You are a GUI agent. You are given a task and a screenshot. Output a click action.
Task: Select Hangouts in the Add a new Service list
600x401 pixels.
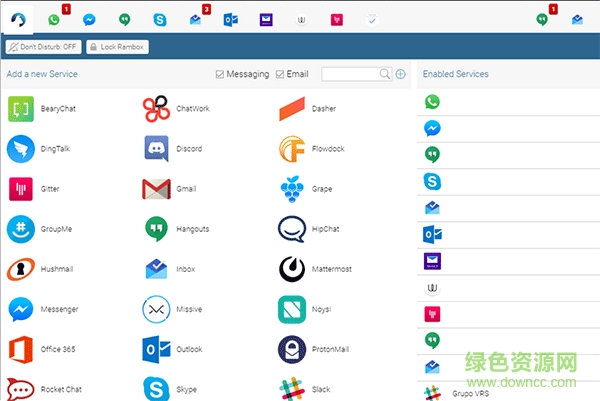tap(177, 229)
